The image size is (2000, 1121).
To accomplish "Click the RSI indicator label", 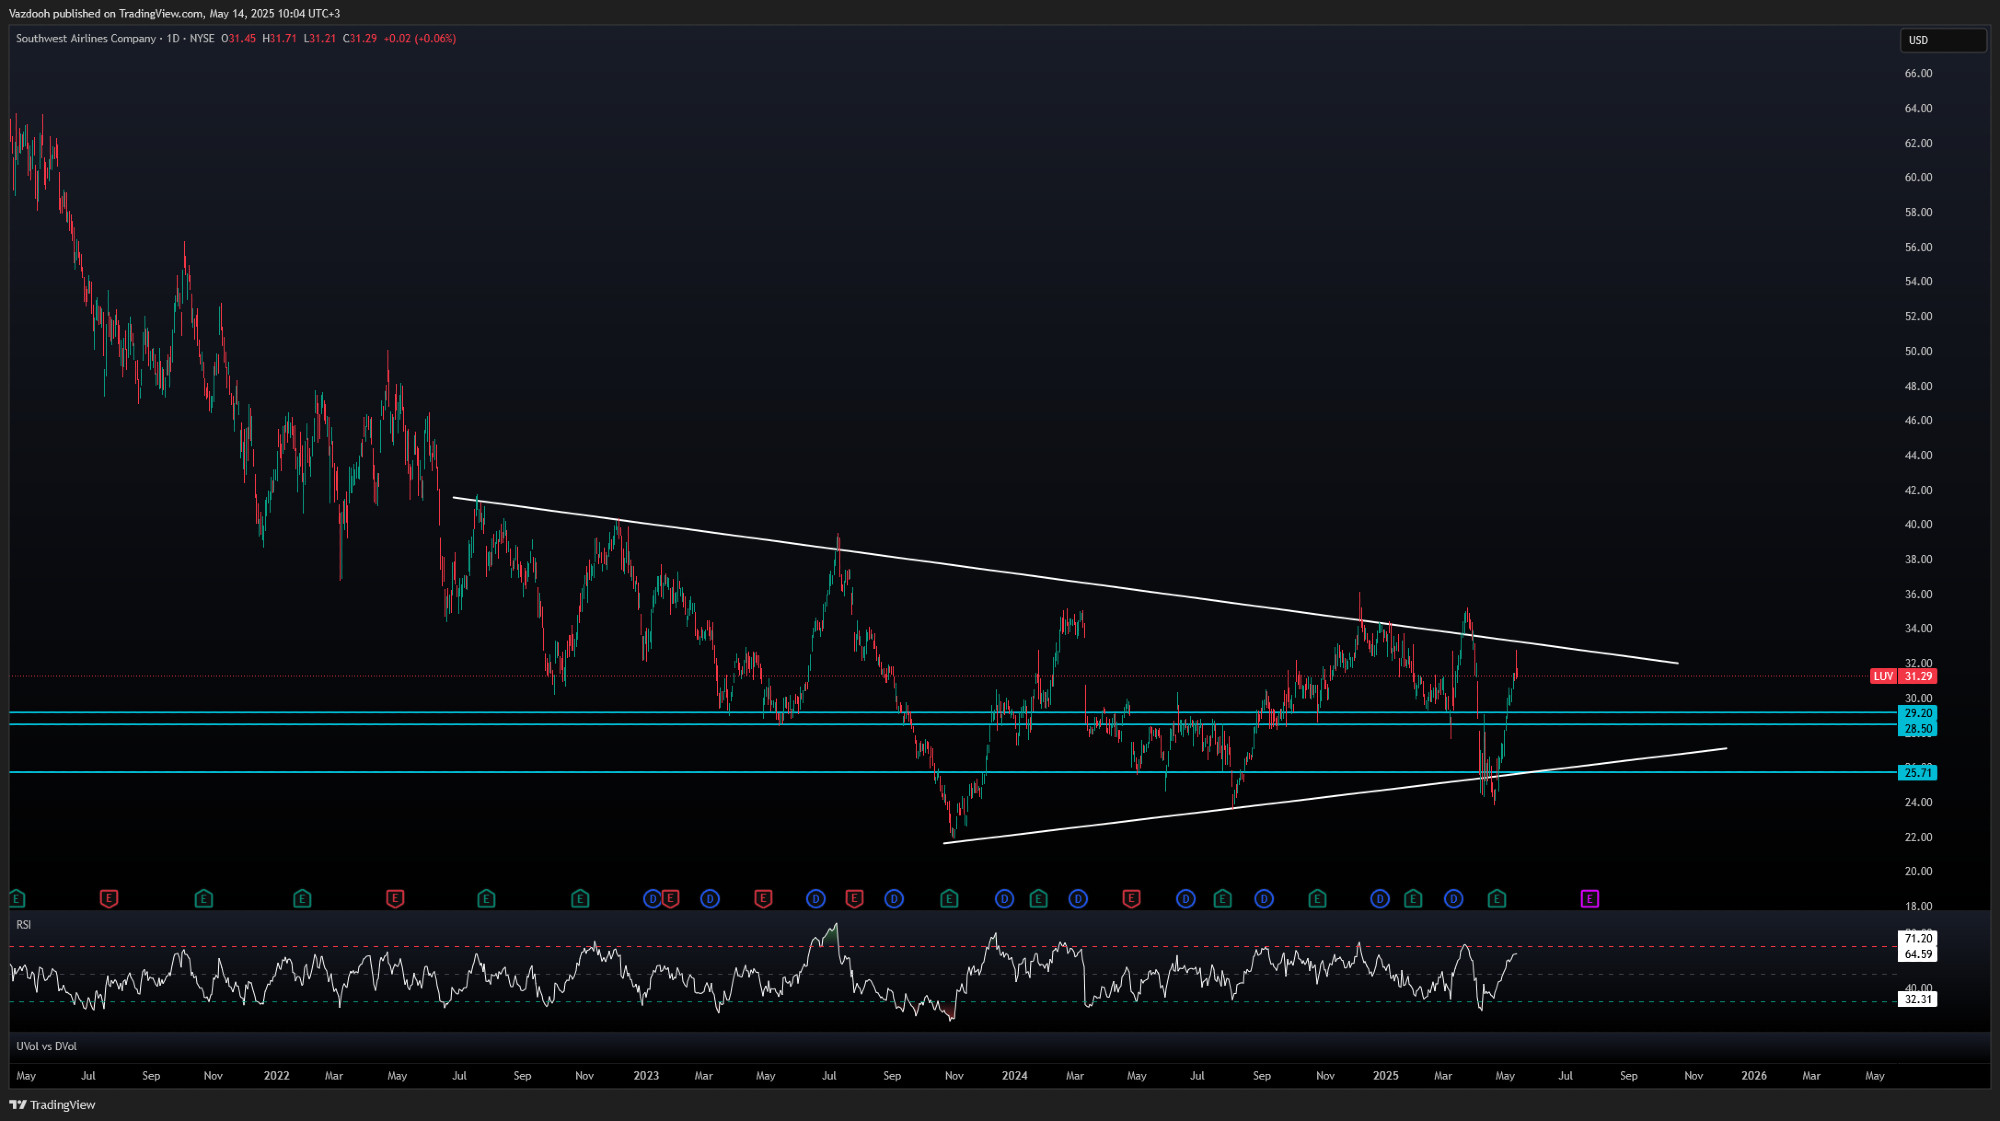I will (24, 925).
